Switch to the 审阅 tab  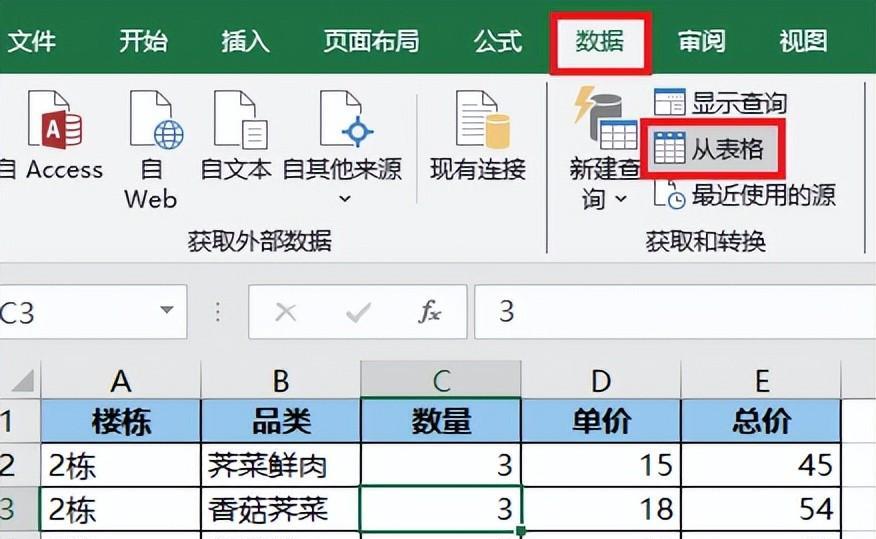coord(701,41)
